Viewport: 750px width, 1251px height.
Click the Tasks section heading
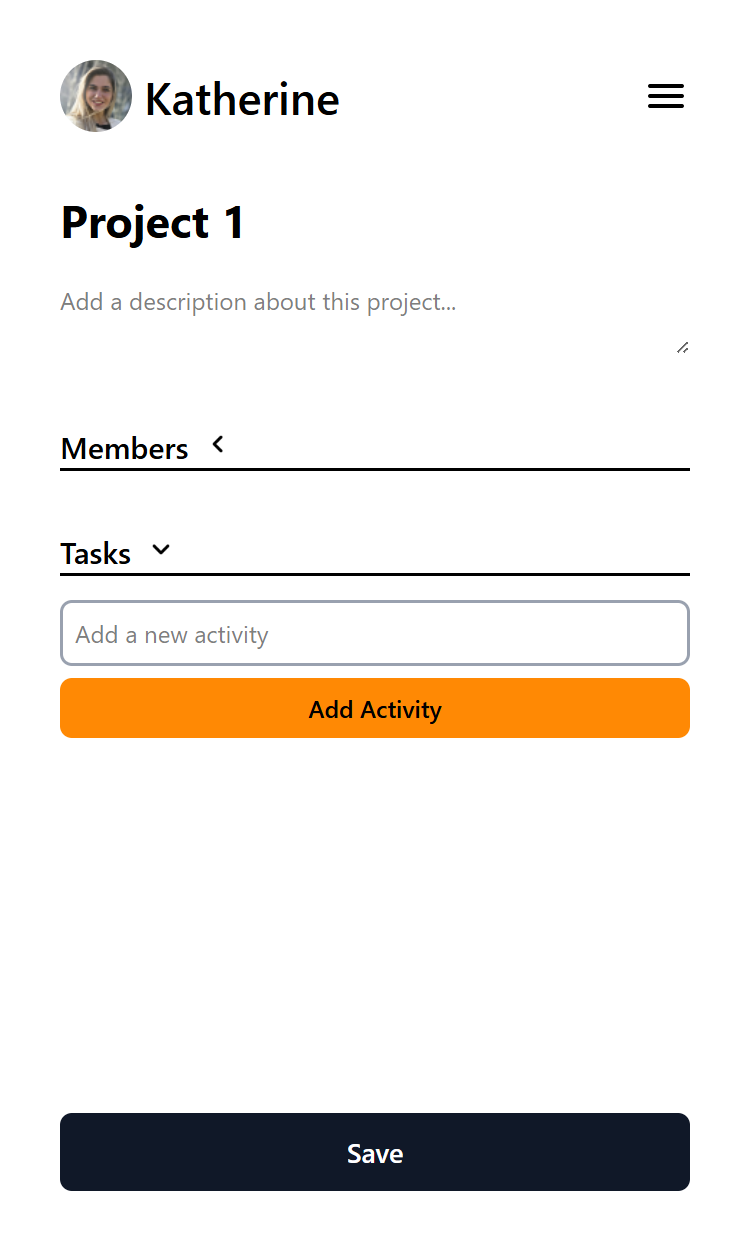coord(95,554)
